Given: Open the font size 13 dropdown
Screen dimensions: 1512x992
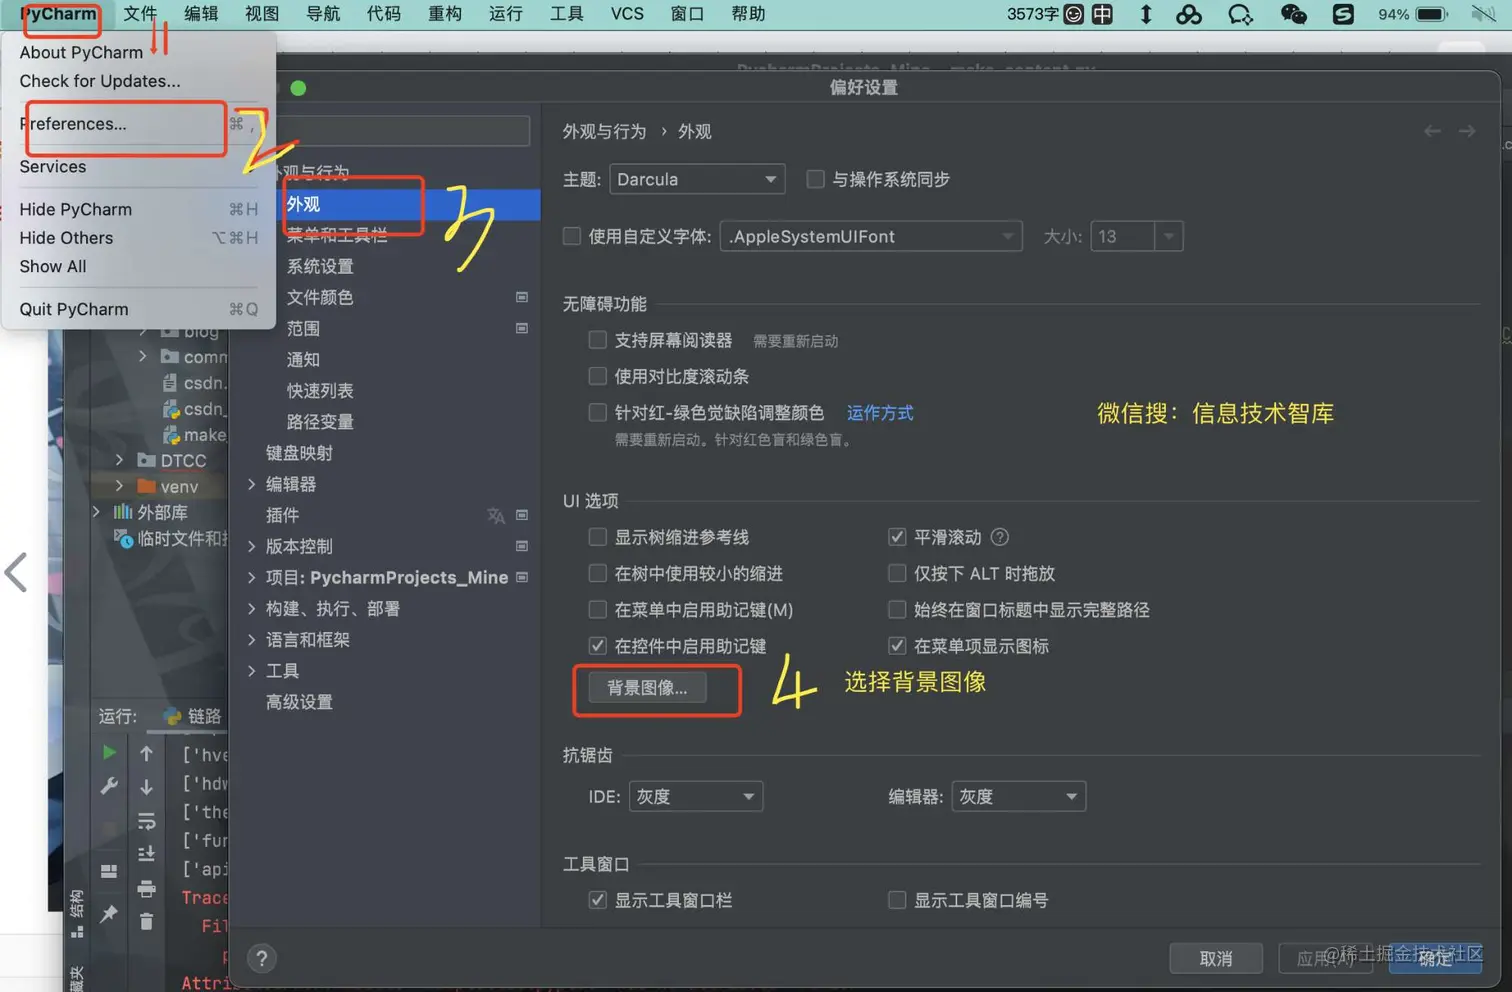Looking at the screenshot, I should (x=1137, y=236).
